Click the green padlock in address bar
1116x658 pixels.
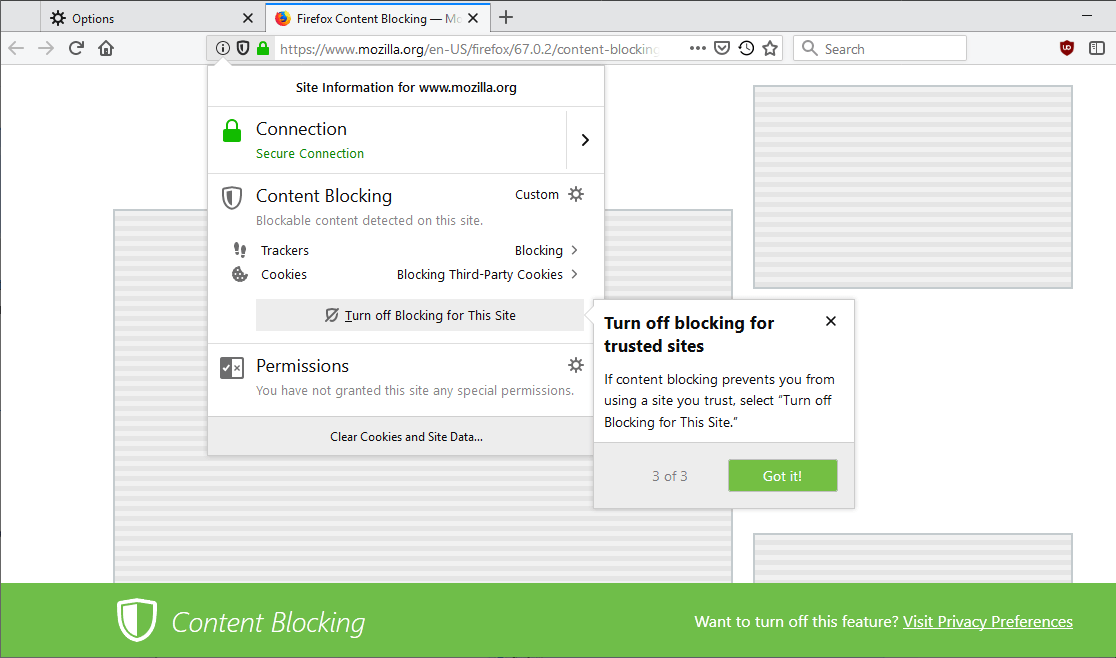pos(263,48)
